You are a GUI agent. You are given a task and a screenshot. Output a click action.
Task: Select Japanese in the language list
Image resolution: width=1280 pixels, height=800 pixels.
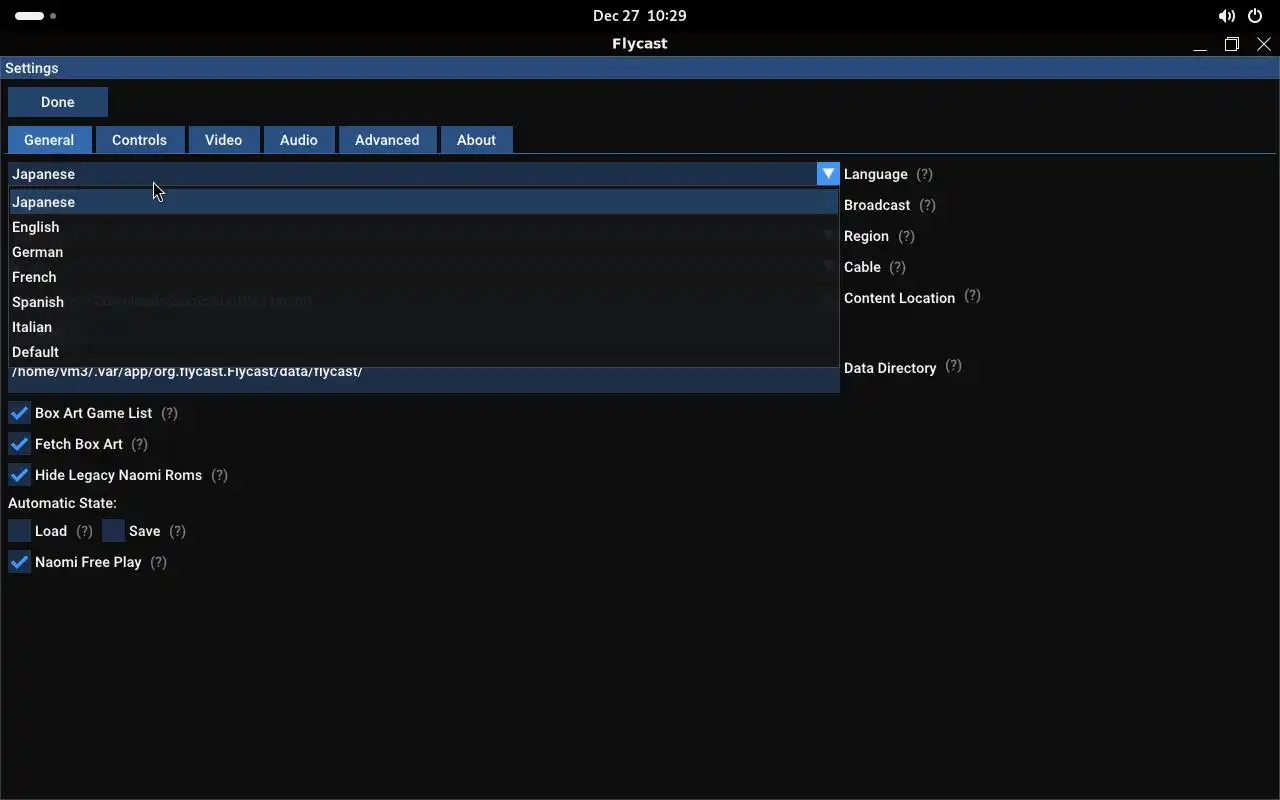424,202
